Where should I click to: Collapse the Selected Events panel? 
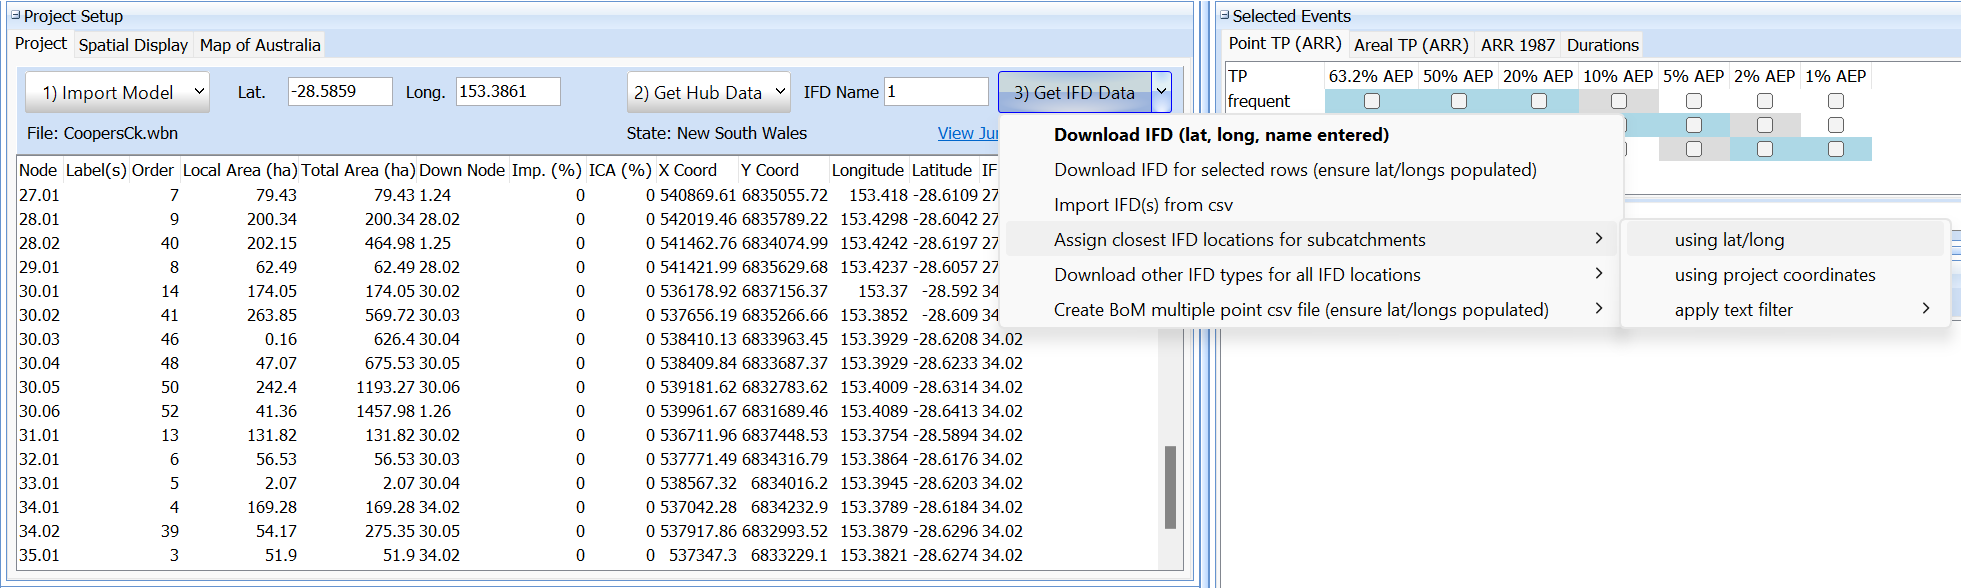[1225, 16]
